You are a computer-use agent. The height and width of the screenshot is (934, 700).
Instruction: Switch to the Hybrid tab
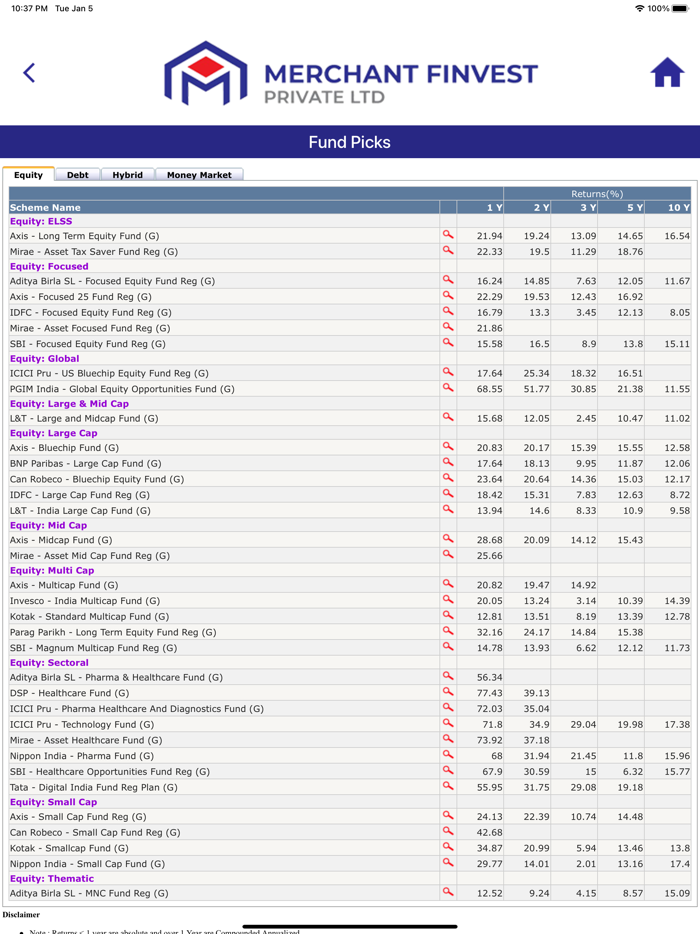(x=127, y=175)
